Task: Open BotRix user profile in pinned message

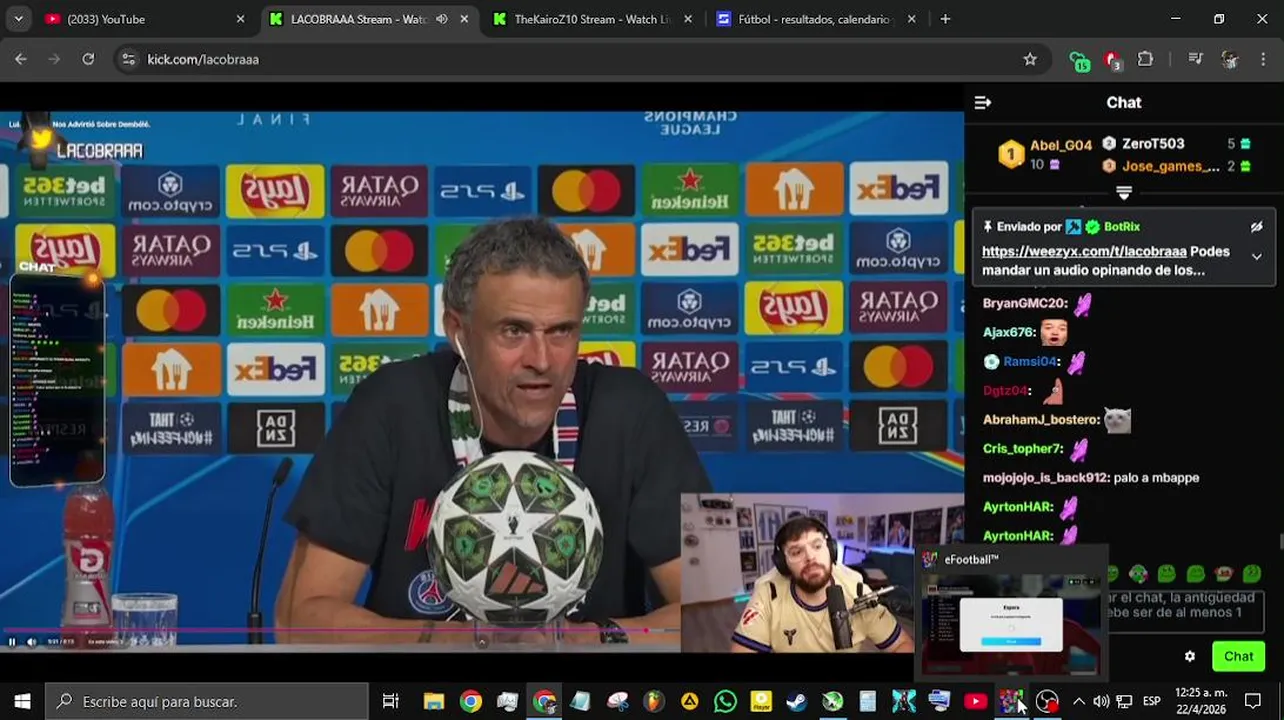Action: (1122, 227)
